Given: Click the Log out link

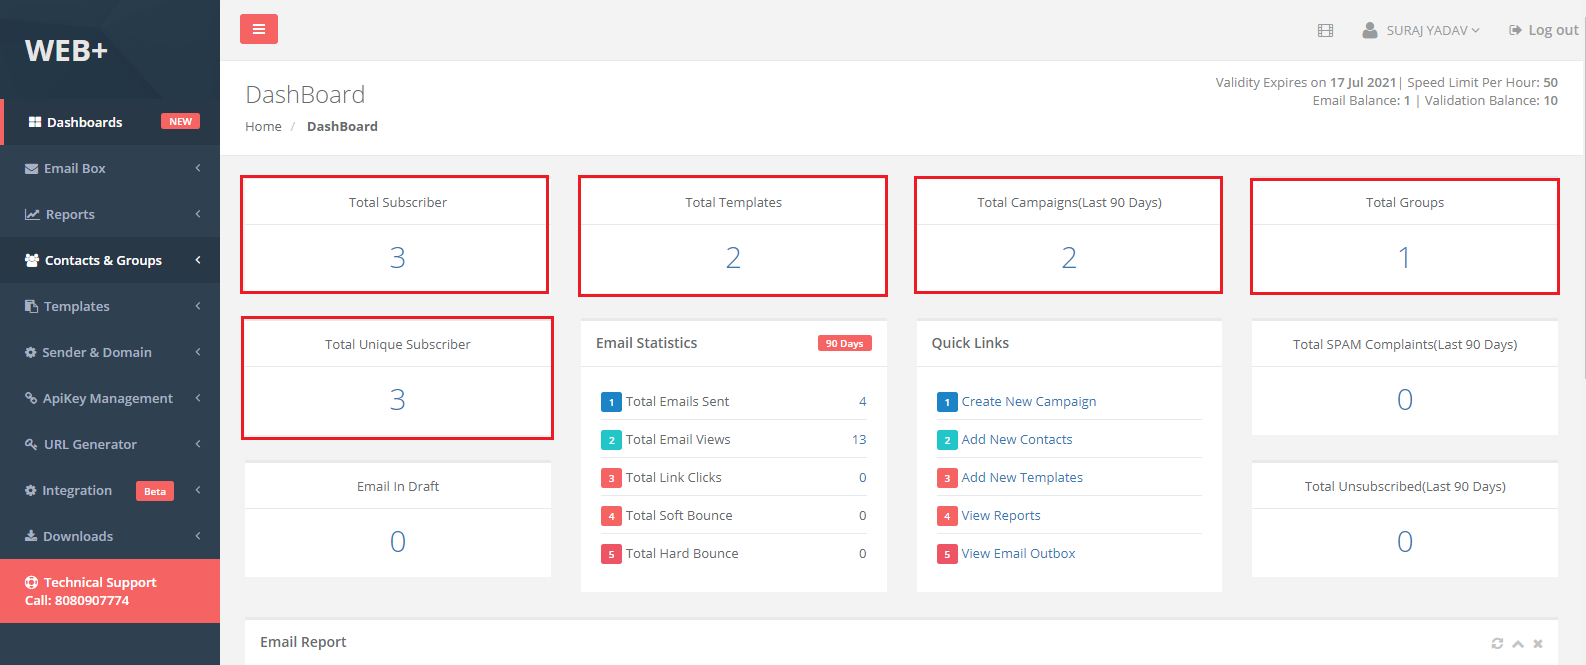Looking at the screenshot, I should click(1543, 31).
